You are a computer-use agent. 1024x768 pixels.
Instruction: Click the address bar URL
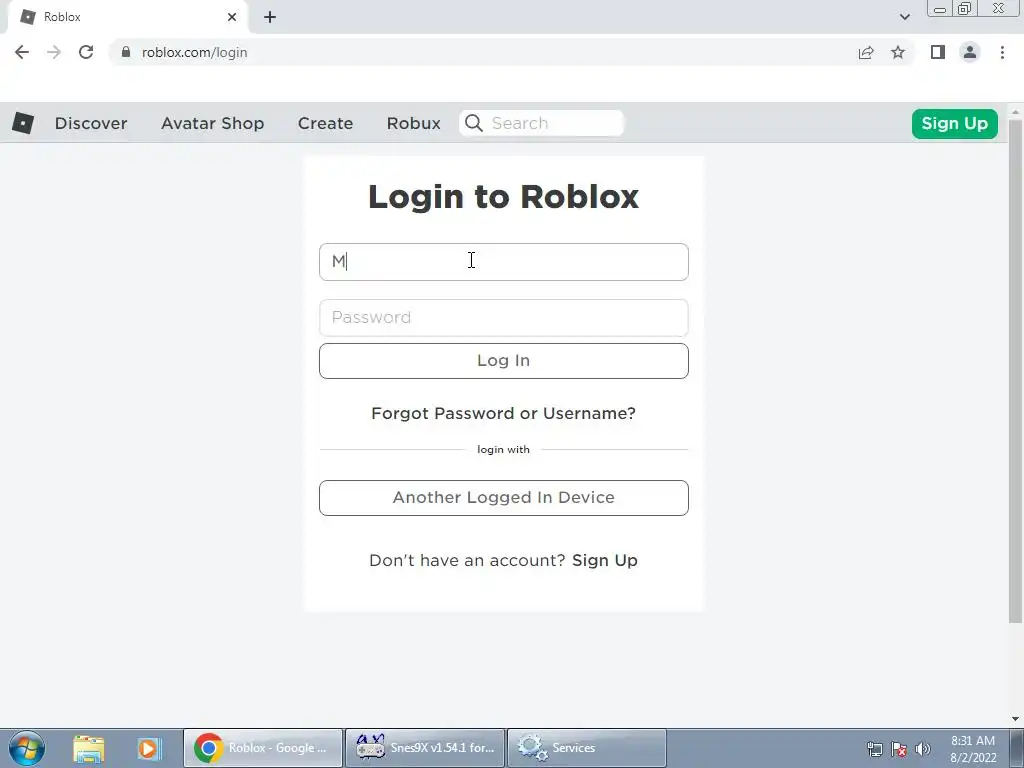click(x=195, y=52)
